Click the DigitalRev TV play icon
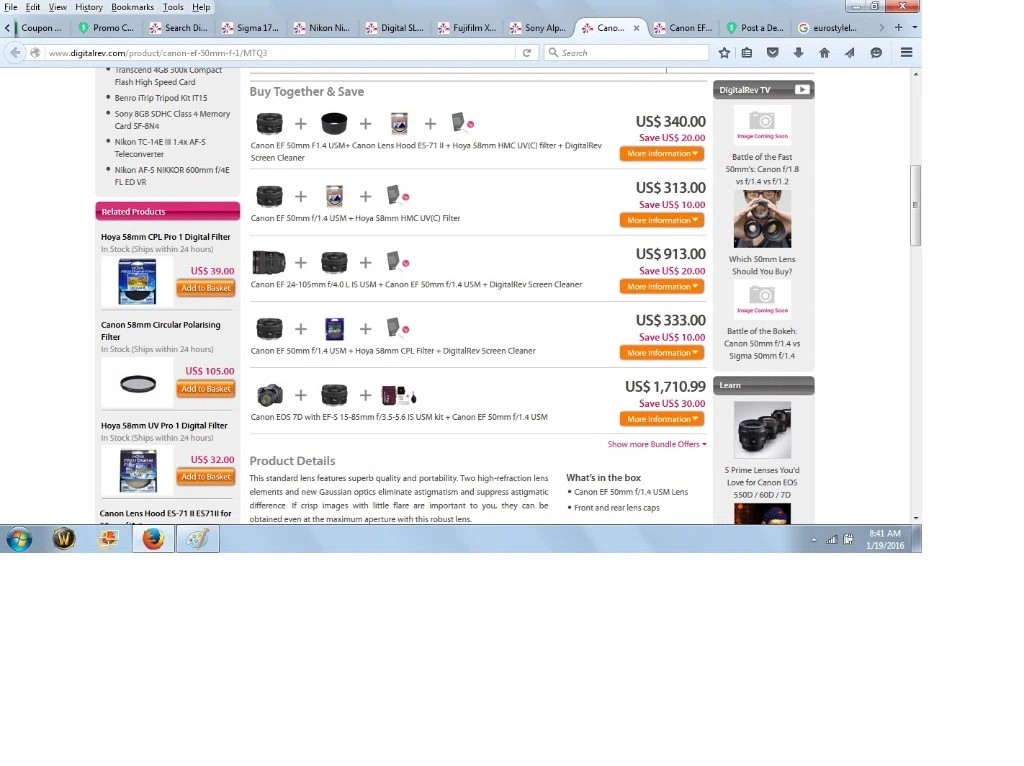1024x766 pixels. point(802,89)
